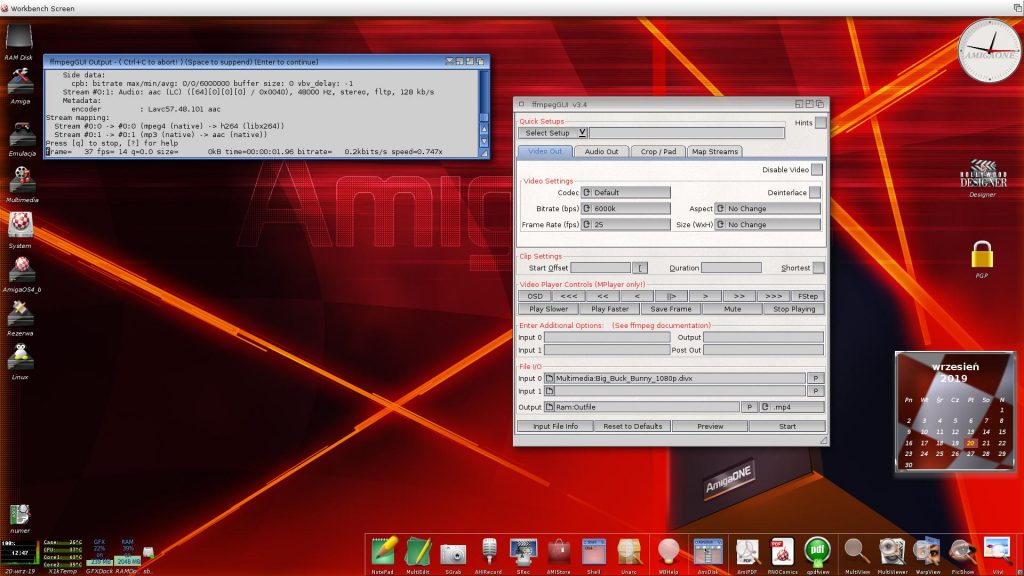Open System drive desktop icon
1024x576 pixels.
pos(20,226)
